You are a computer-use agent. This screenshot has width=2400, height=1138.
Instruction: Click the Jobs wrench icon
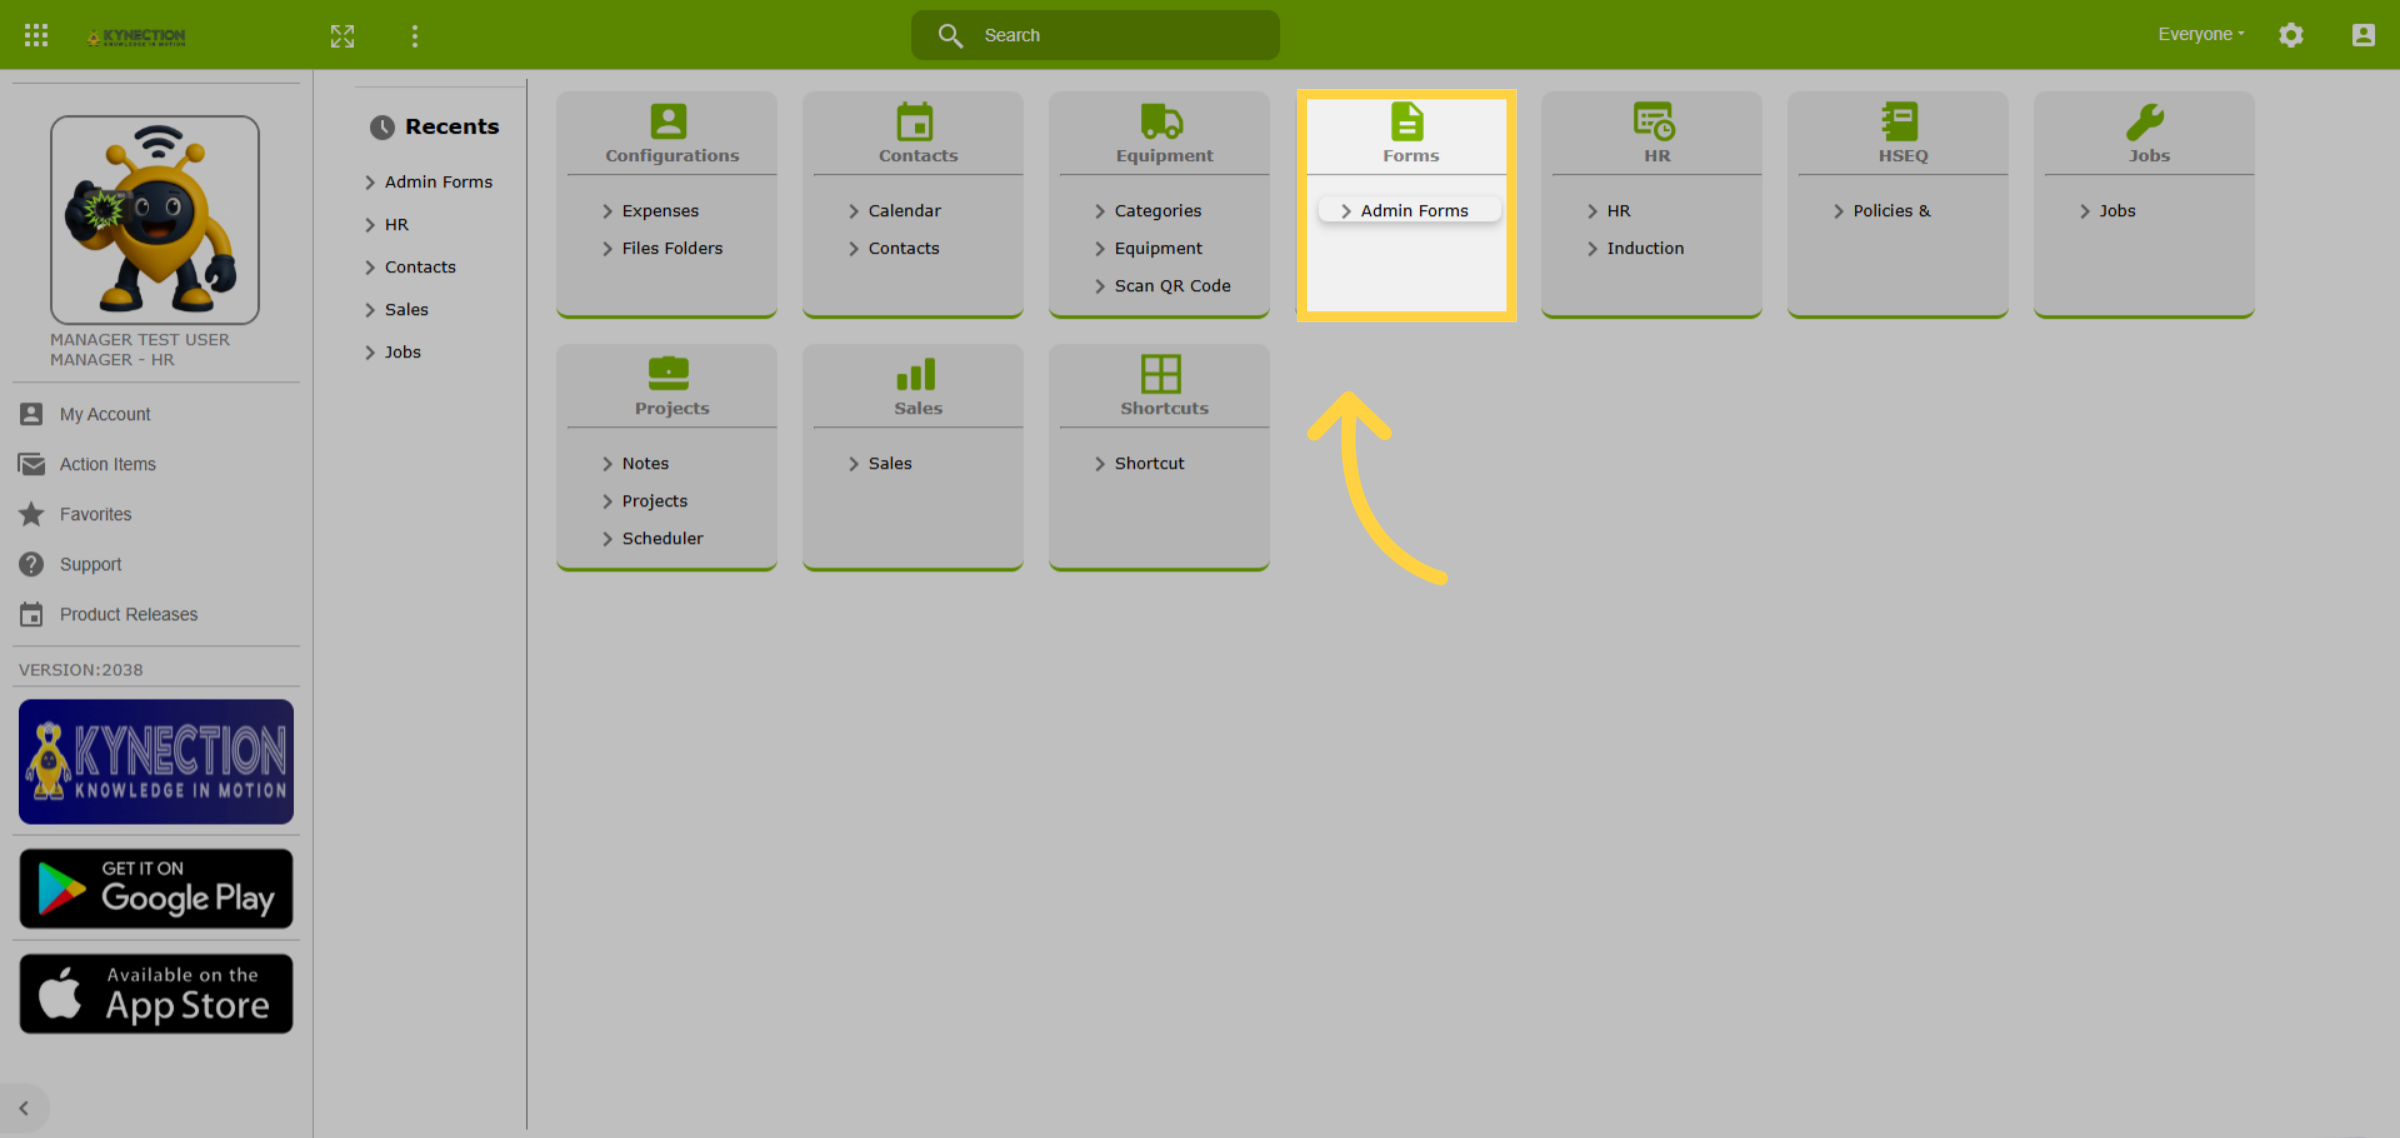(2145, 121)
